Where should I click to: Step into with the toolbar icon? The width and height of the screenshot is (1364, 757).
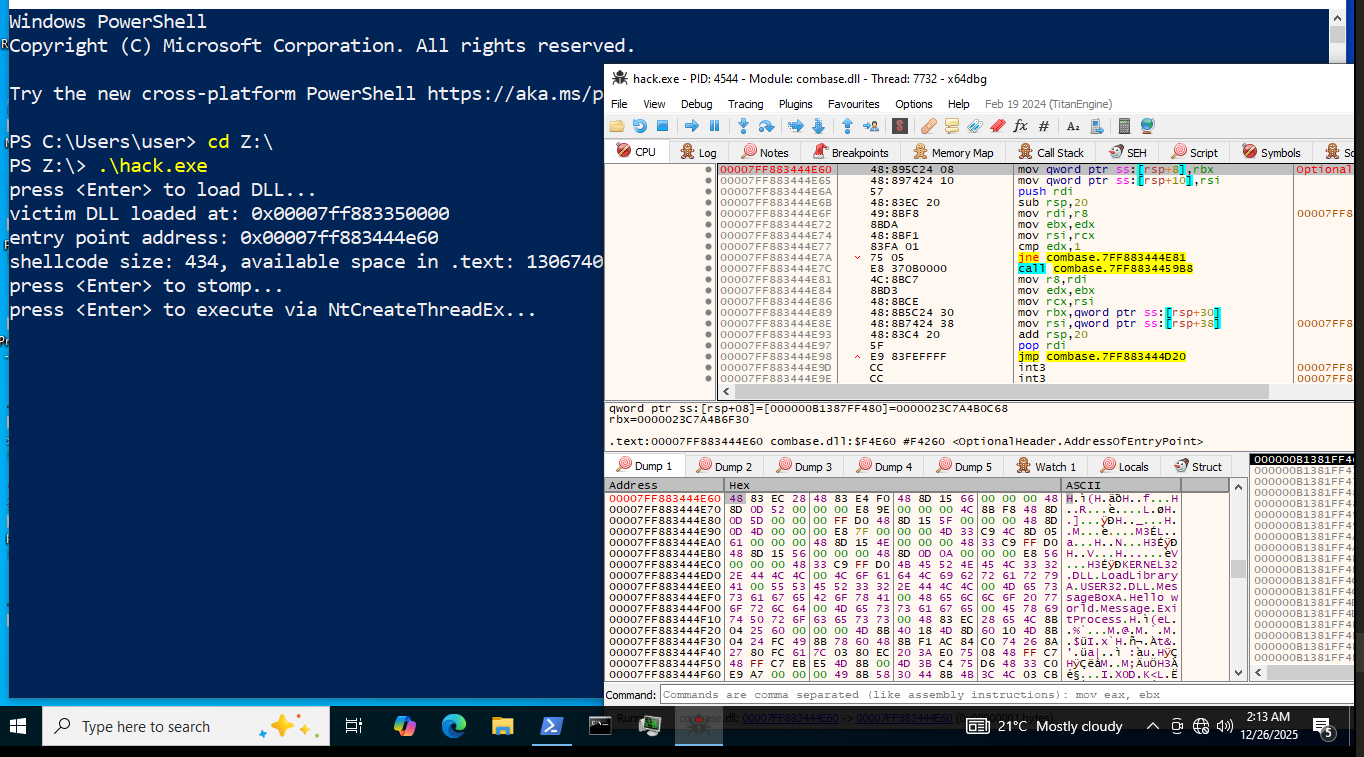743,126
